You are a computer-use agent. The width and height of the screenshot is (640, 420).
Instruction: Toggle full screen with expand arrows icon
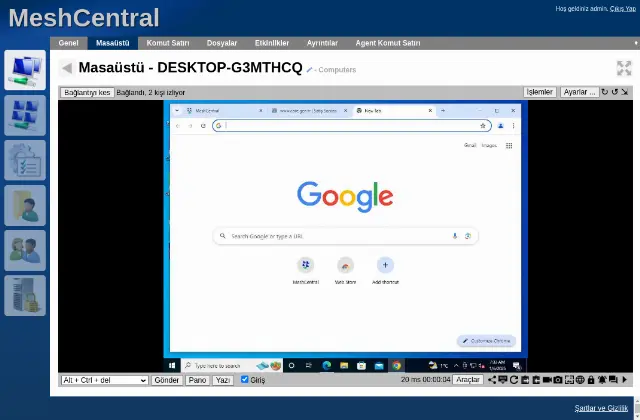(624, 68)
